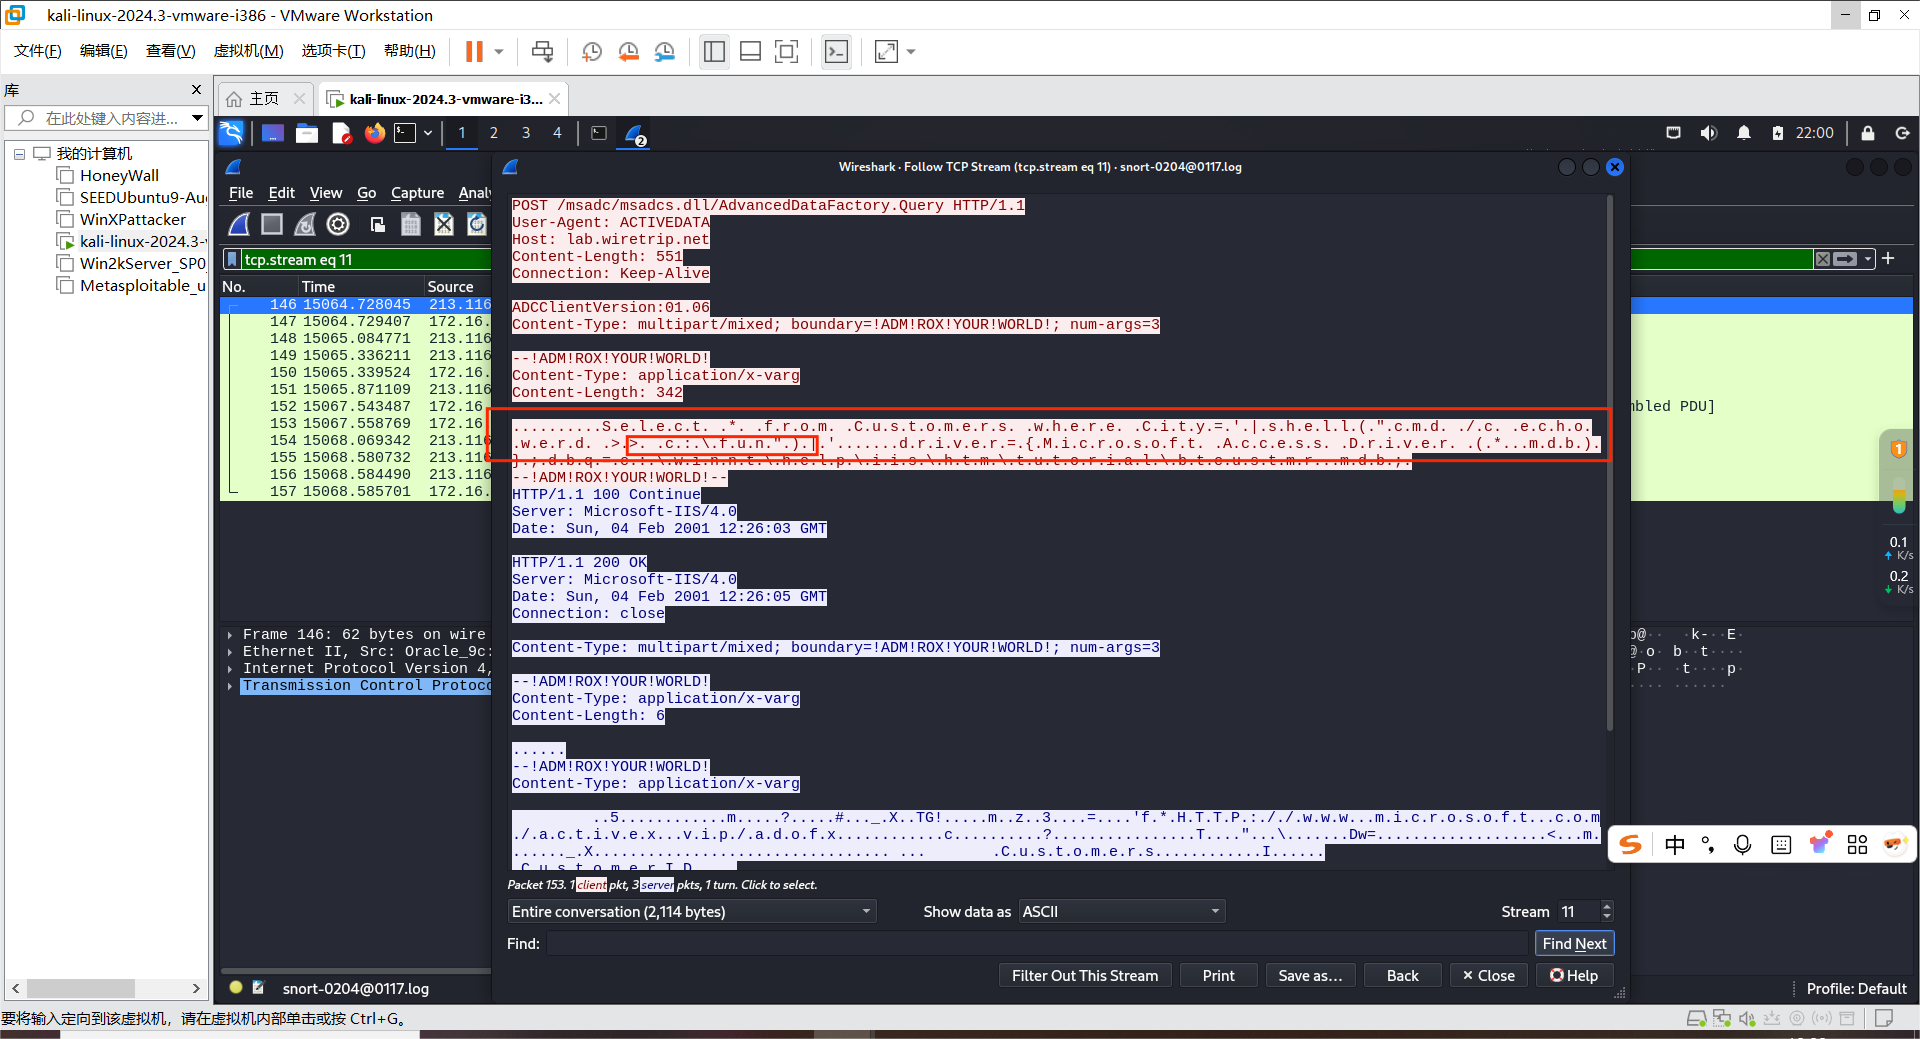
Task: Expand the library search dropdown arrow
Action: 197,118
